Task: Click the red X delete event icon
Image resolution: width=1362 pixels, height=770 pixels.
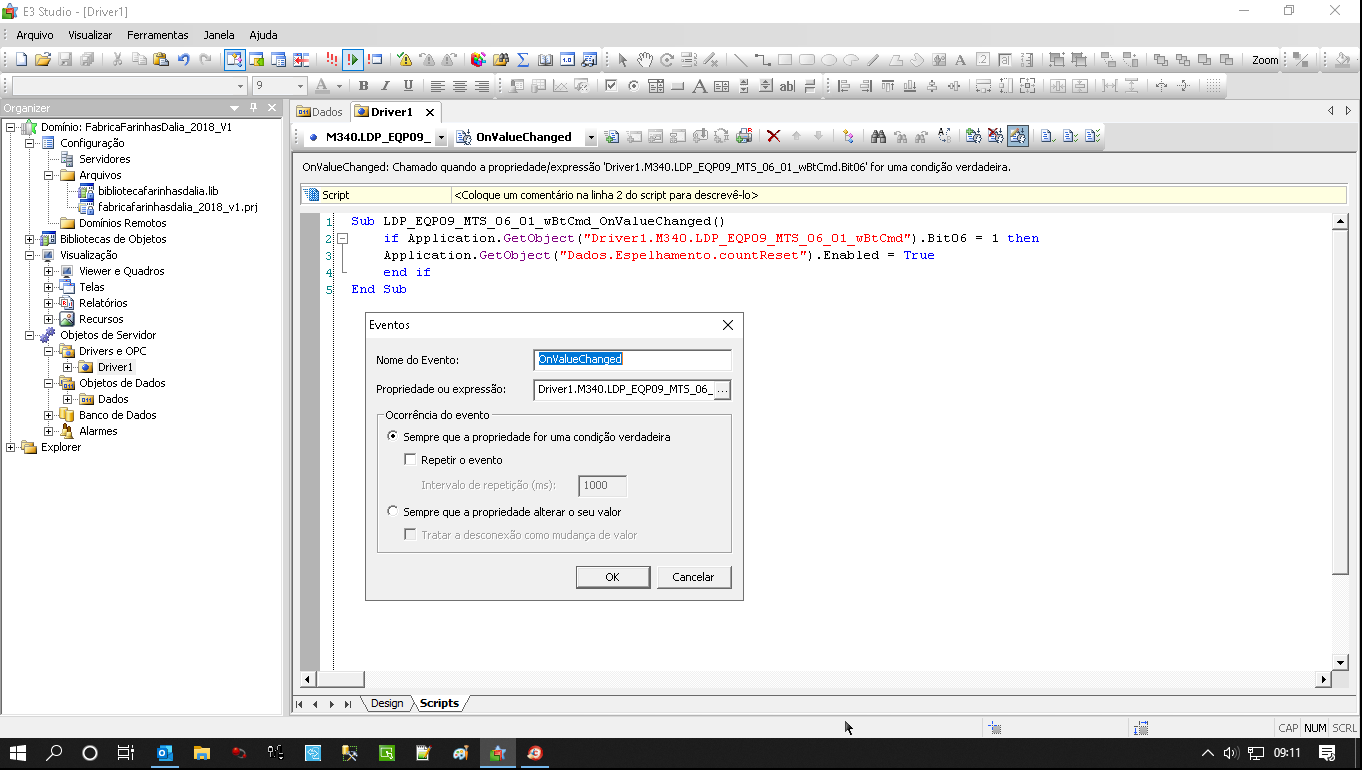Action: pos(773,137)
